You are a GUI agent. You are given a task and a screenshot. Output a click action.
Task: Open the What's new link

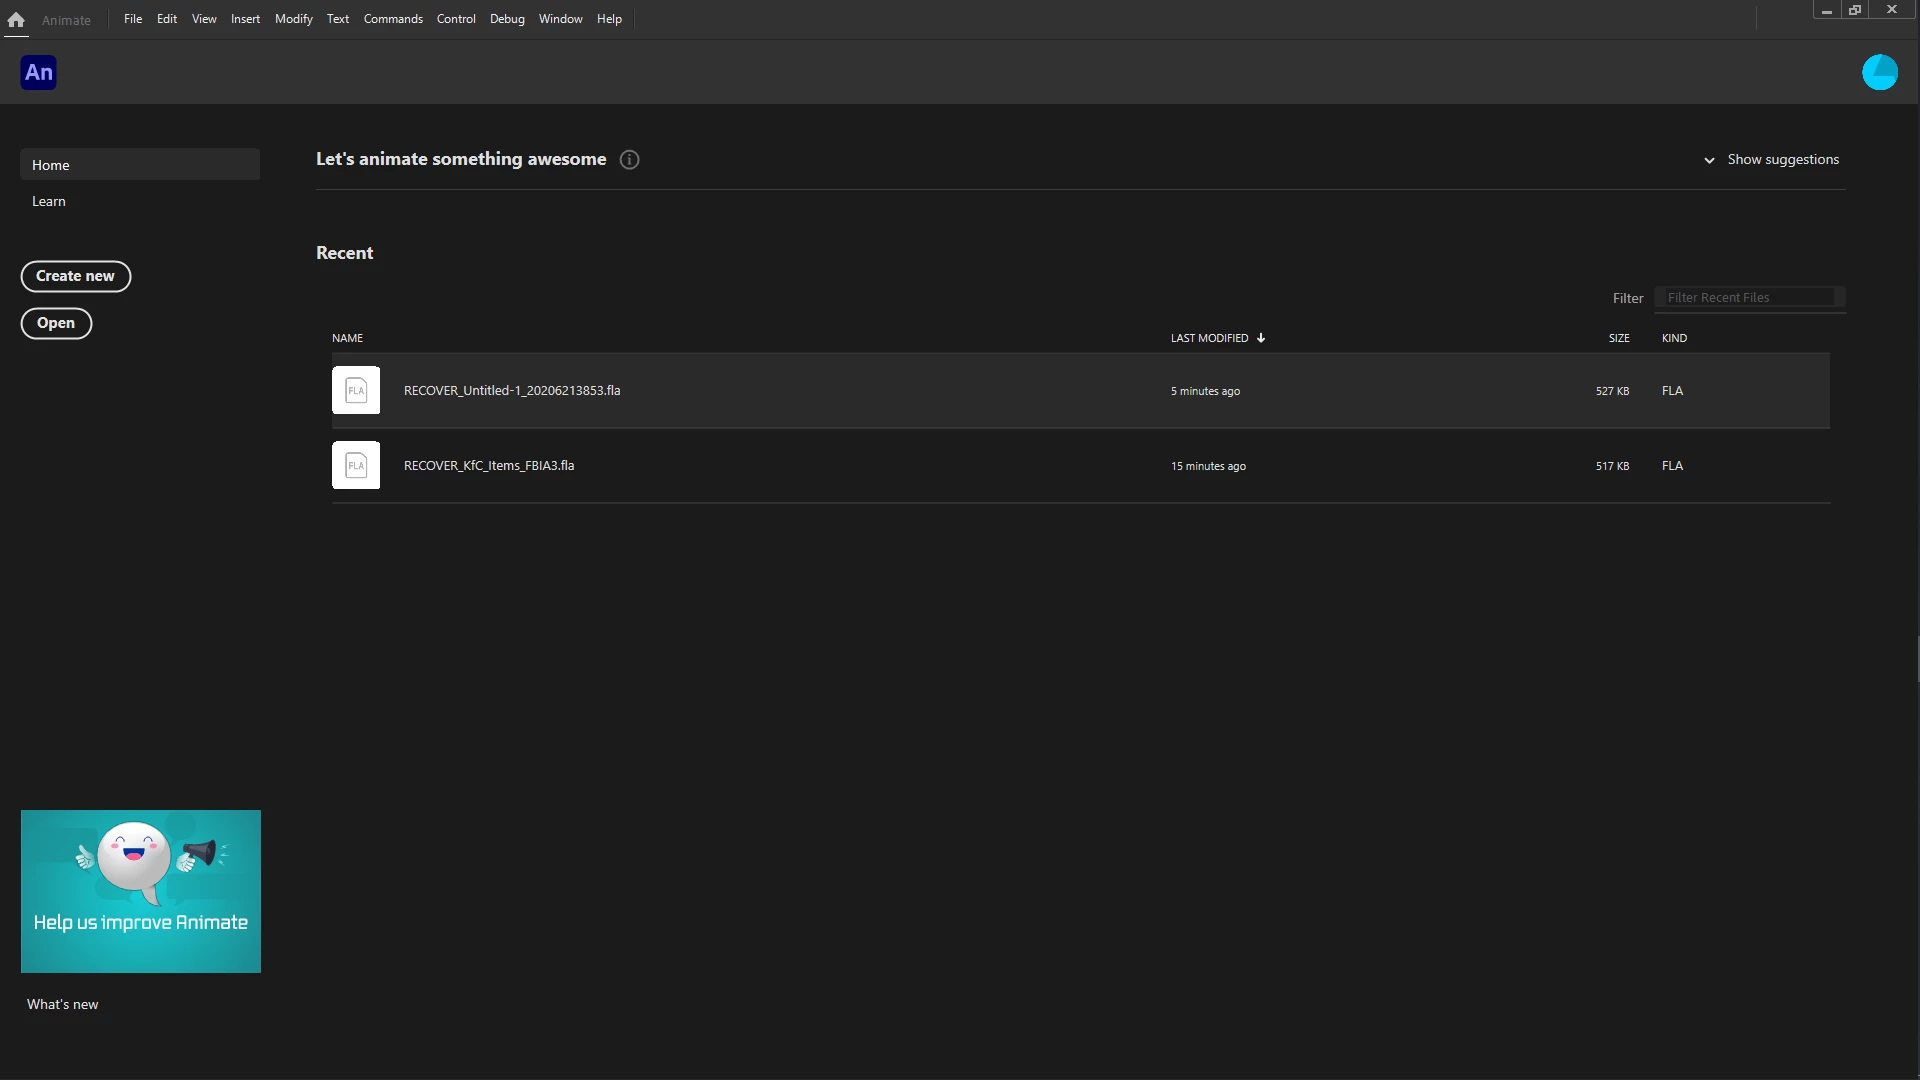pyautogui.click(x=63, y=1004)
